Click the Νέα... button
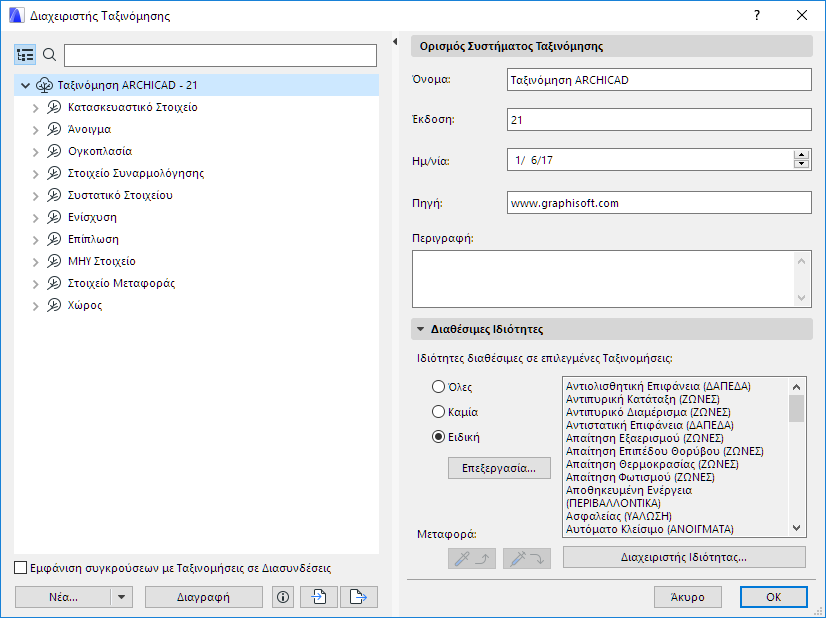 [63, 597]
